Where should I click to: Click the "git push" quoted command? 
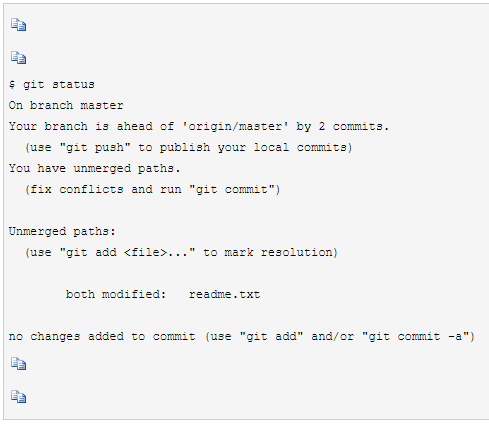pyautogui.click(x=95, y=148)
